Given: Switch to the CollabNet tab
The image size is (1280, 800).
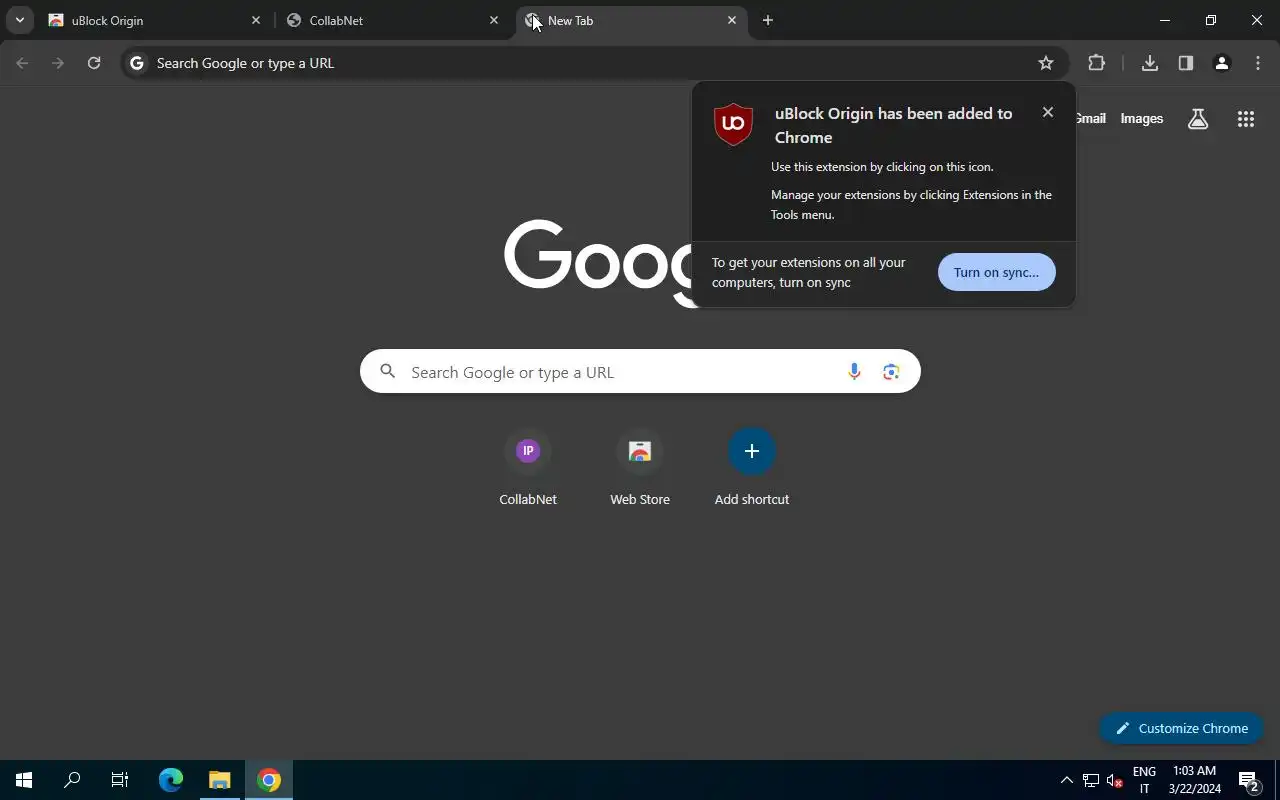Looking at the screenshot, I should 393,20.
